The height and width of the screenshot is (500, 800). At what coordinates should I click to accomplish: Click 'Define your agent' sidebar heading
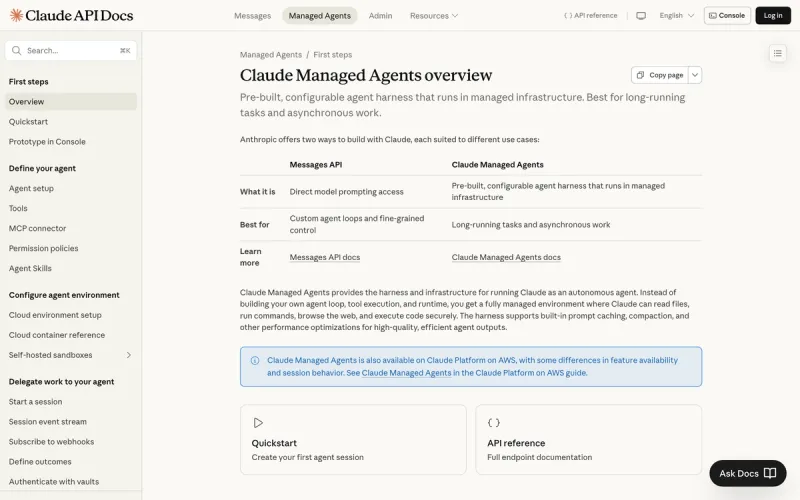tap(42, 168)
